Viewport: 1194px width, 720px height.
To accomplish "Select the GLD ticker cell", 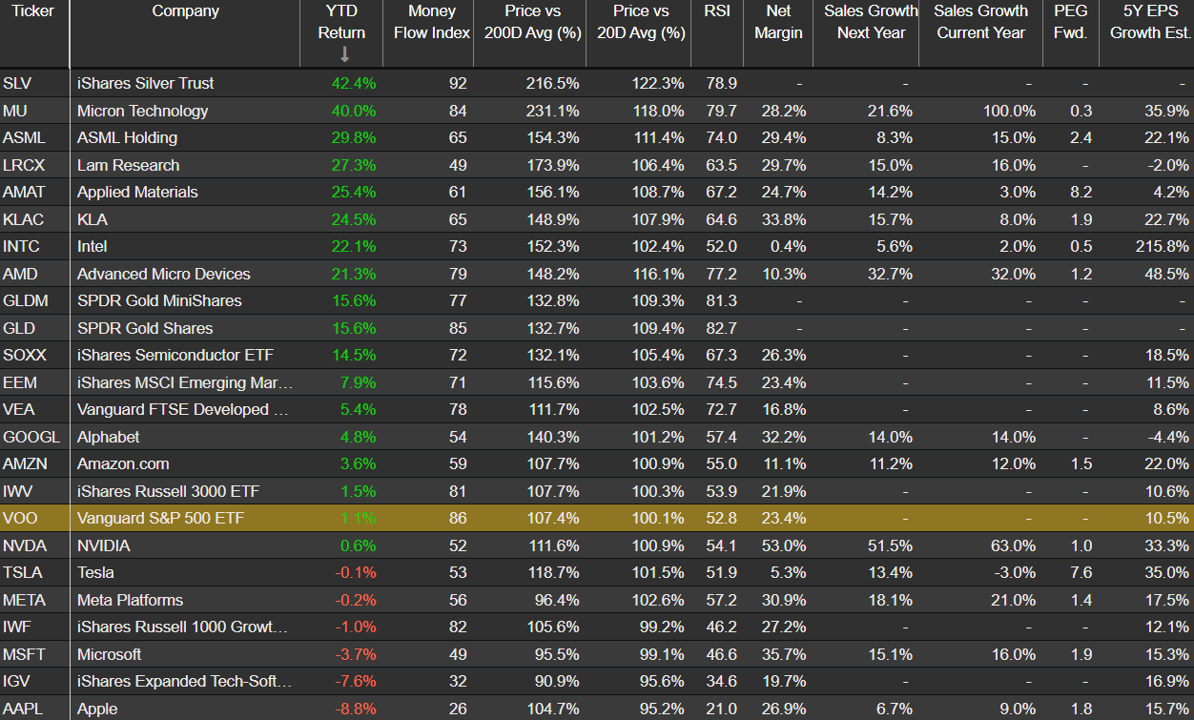I will tap(19, 329).
